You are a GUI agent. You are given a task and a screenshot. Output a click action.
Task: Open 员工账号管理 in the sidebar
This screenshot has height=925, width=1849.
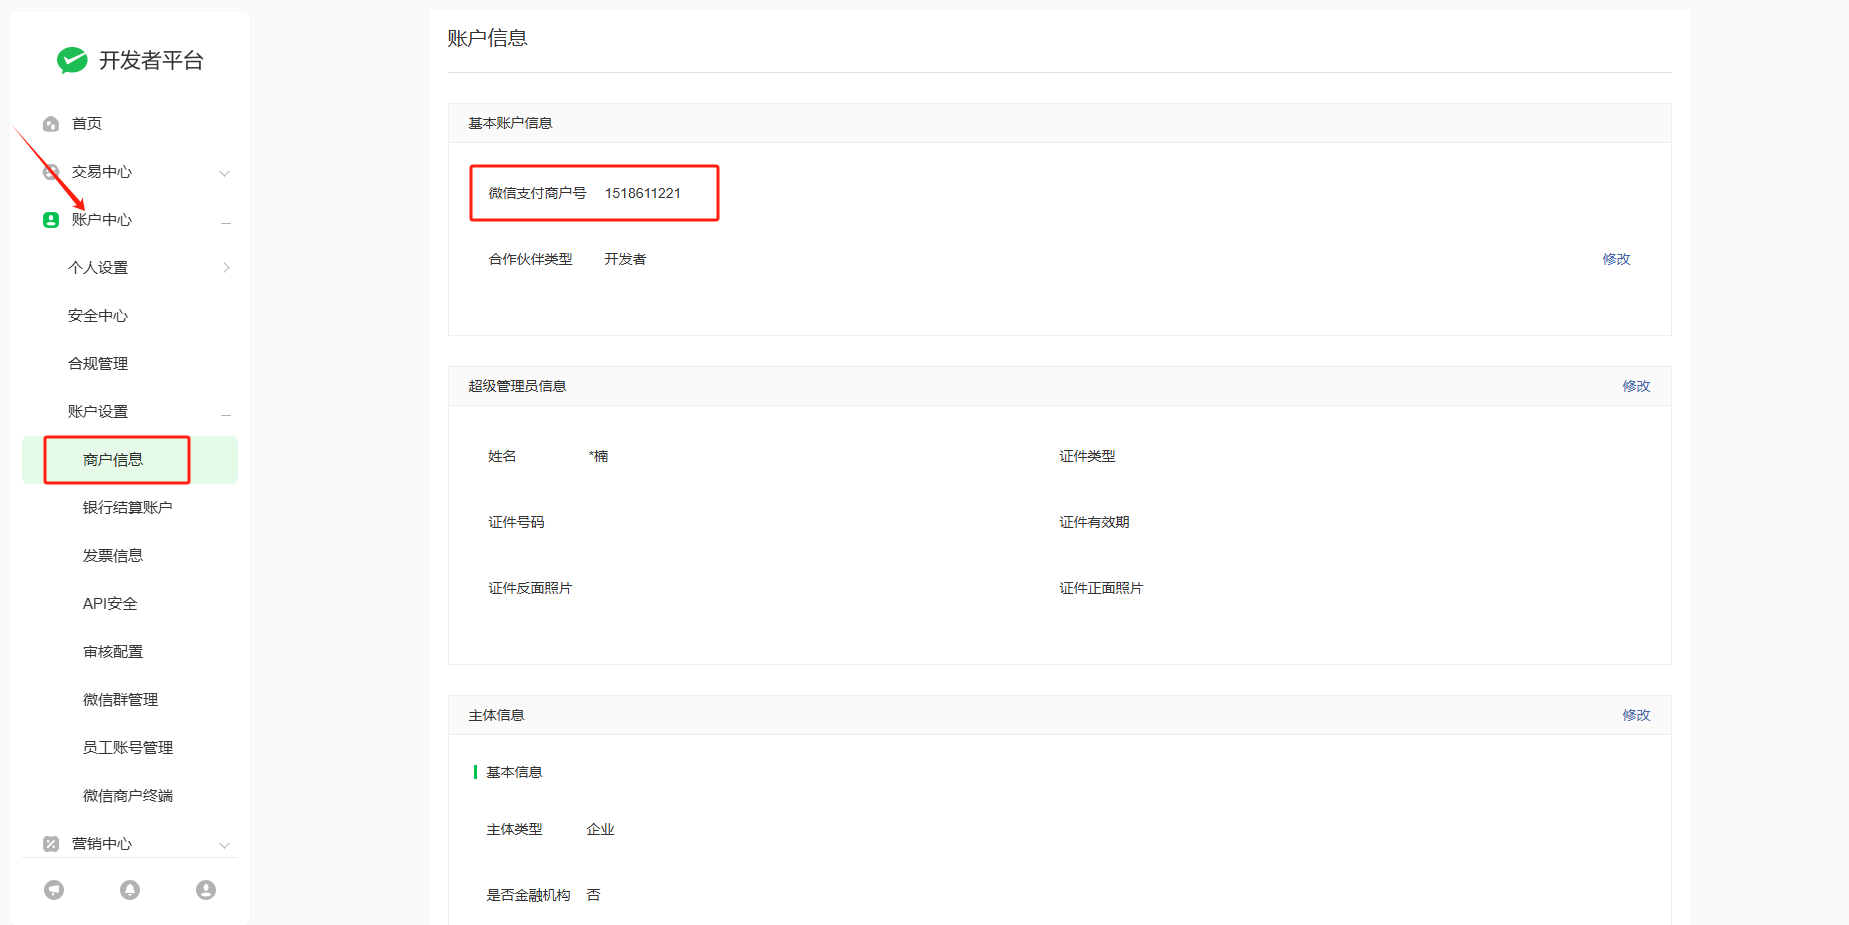point(128,748)
